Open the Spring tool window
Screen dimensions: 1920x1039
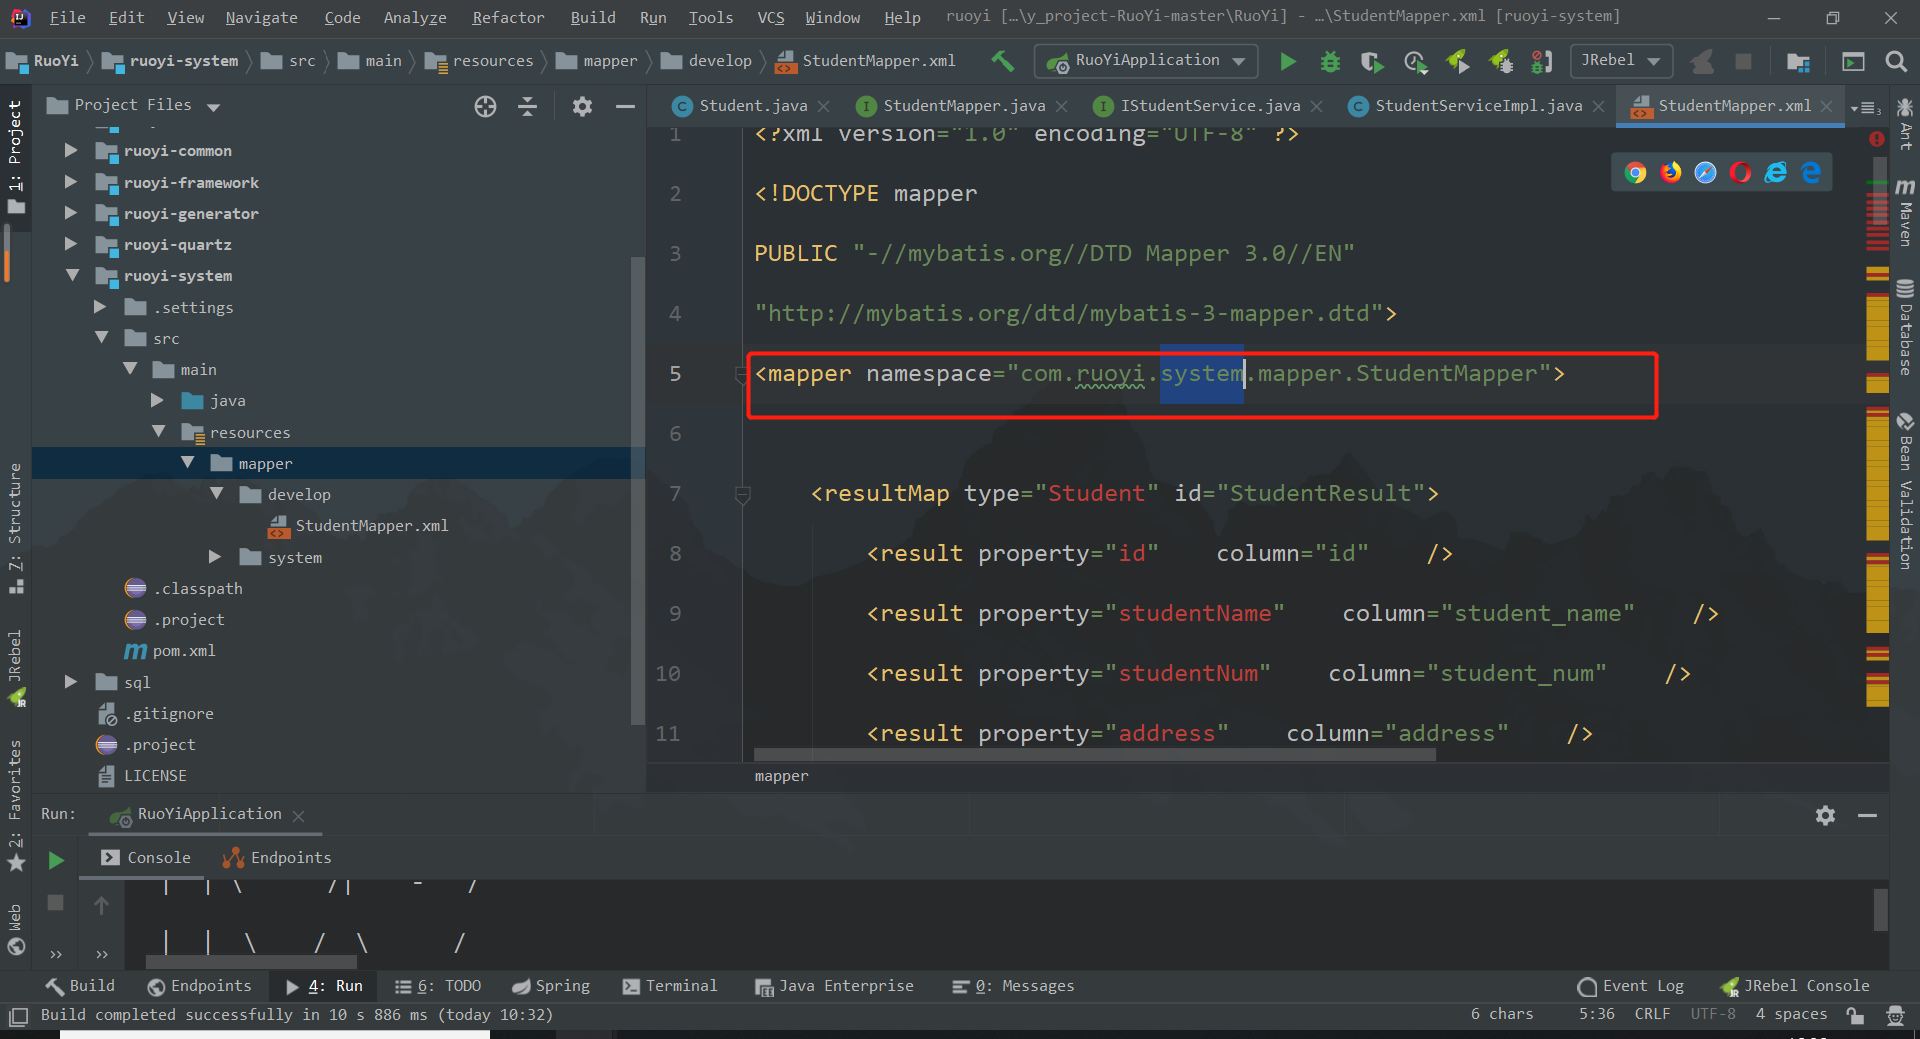tap(551, 986)
